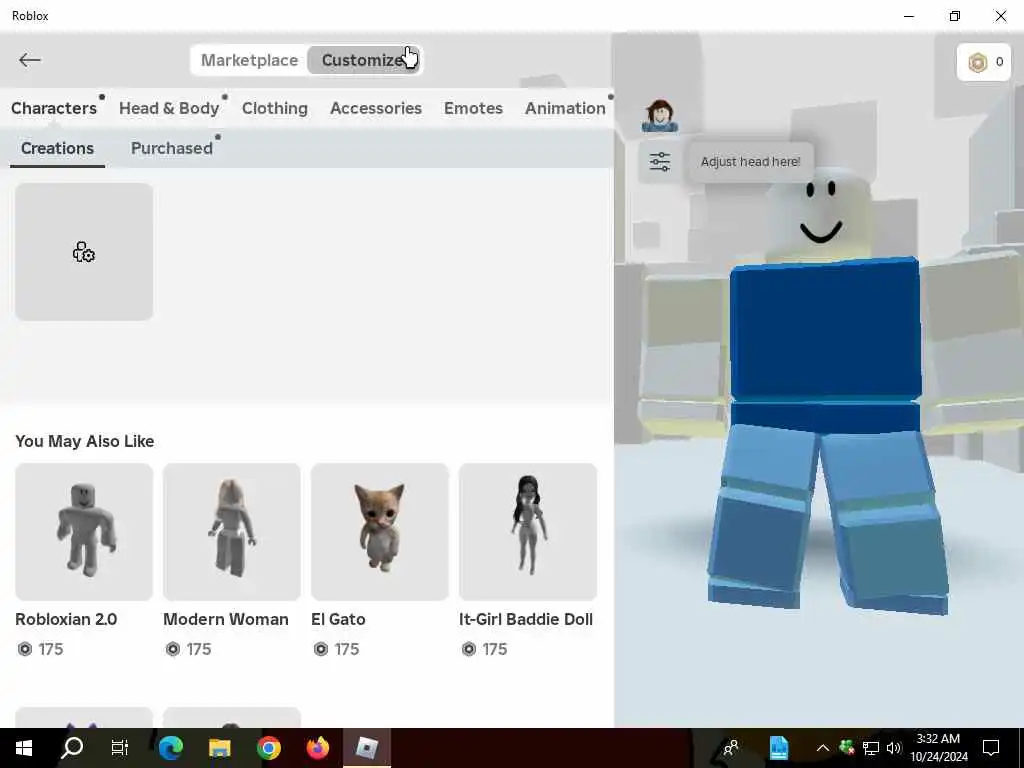
Task: Open the Head & Body tab
Action: 169,108
